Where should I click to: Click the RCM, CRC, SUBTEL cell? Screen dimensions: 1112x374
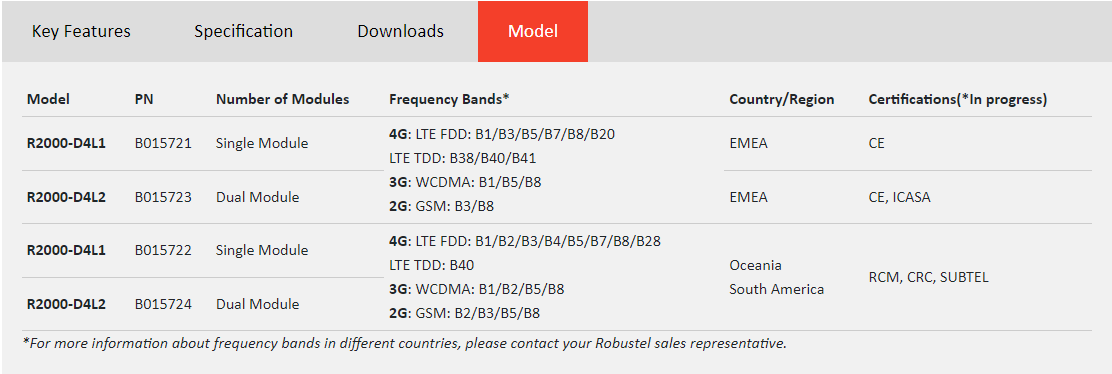(928, 277)
